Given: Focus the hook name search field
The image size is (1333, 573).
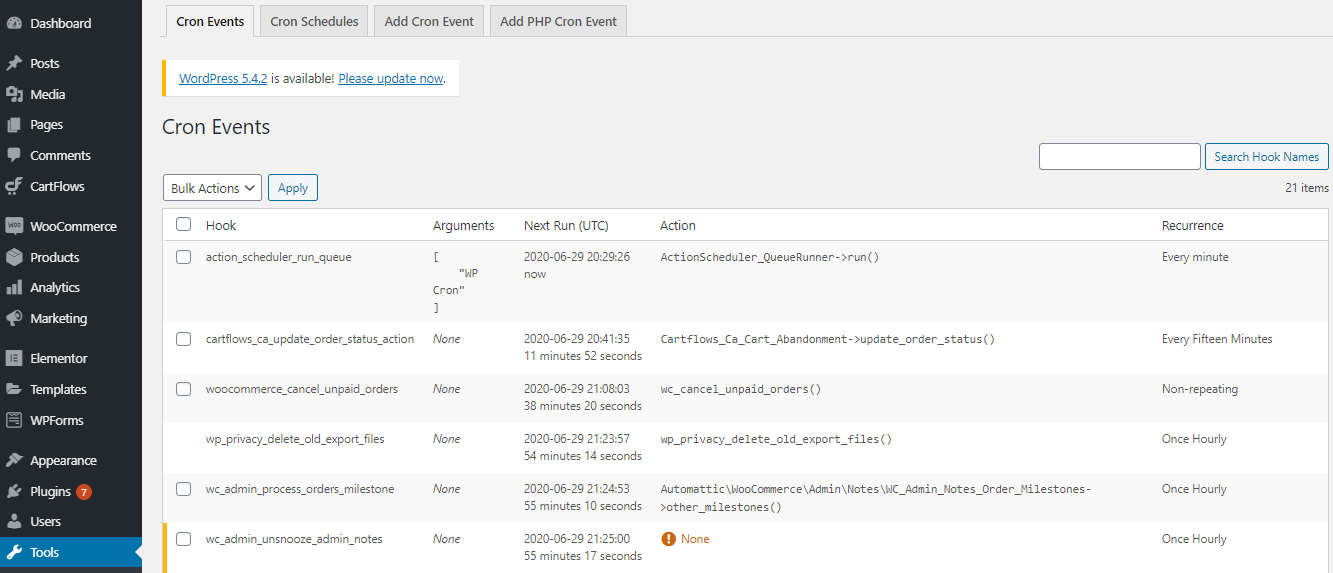Looking at the screenshot, I should (1119, 157).
